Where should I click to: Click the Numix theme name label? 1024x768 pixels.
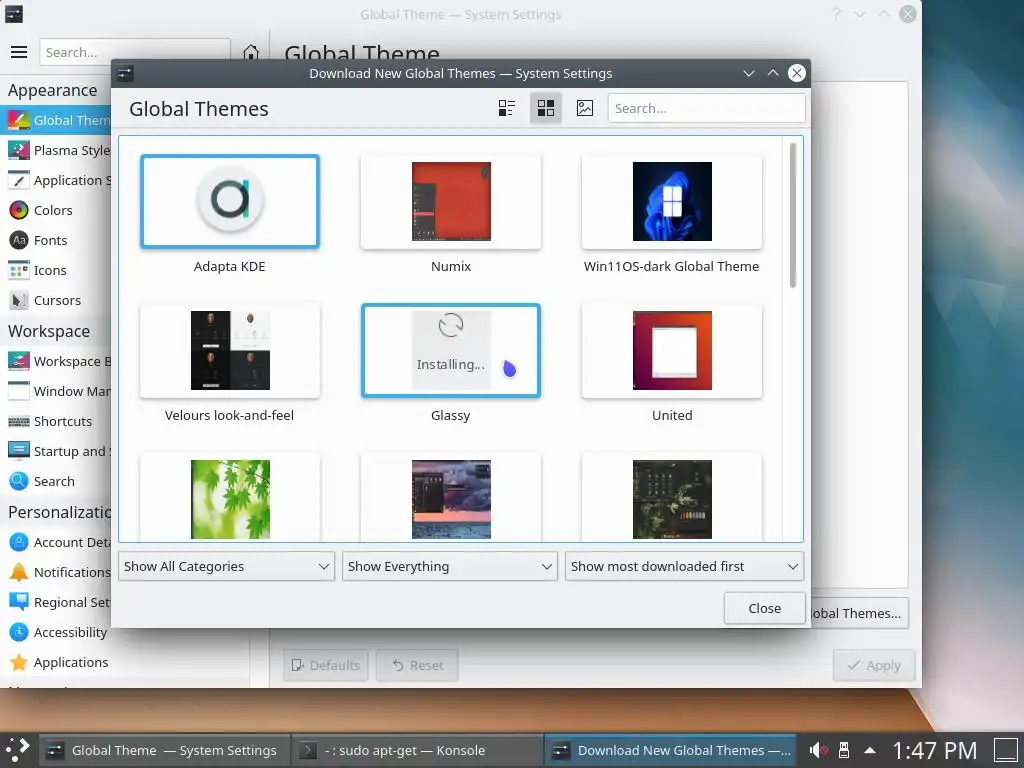point(451,266)
